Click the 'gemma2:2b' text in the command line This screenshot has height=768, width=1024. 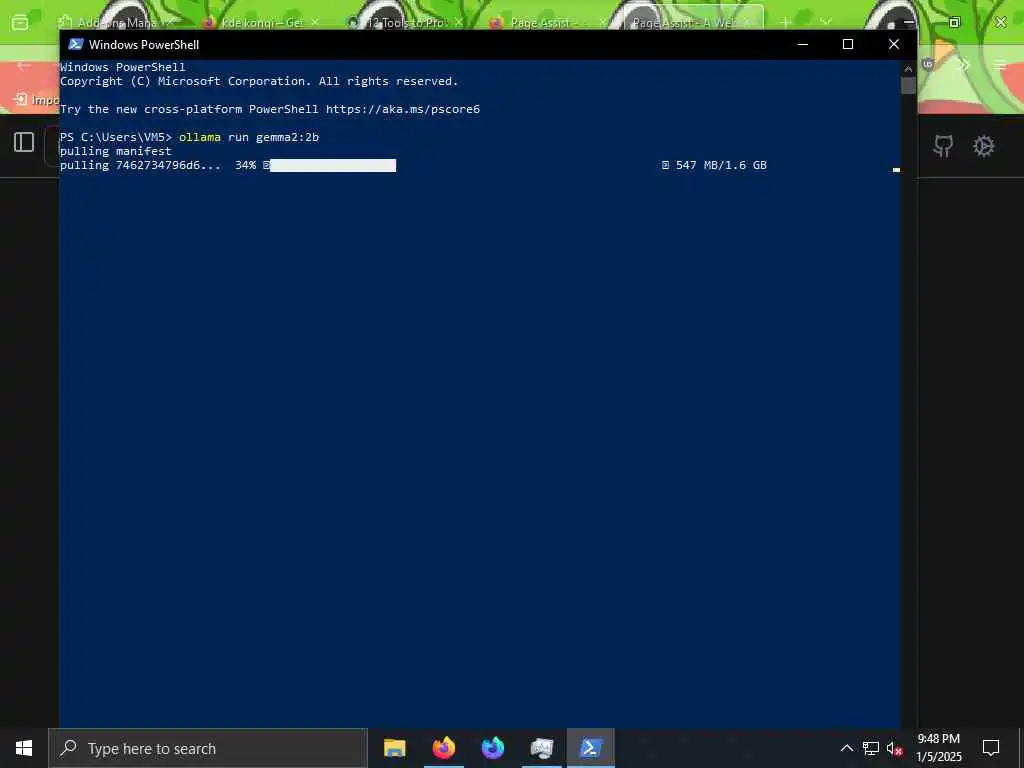coord(287,137)
